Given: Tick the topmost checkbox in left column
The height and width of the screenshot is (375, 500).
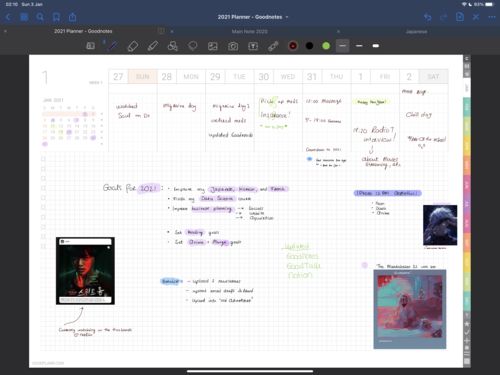Looking at the screenshot, I should (x=43, y=159).
